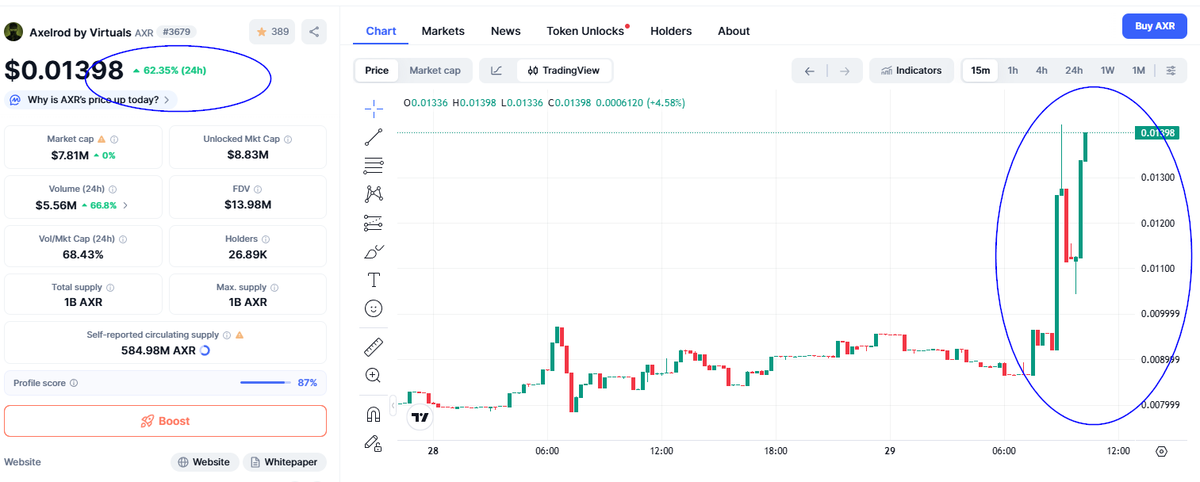Open the Chart tab

[x=381, y=31]
